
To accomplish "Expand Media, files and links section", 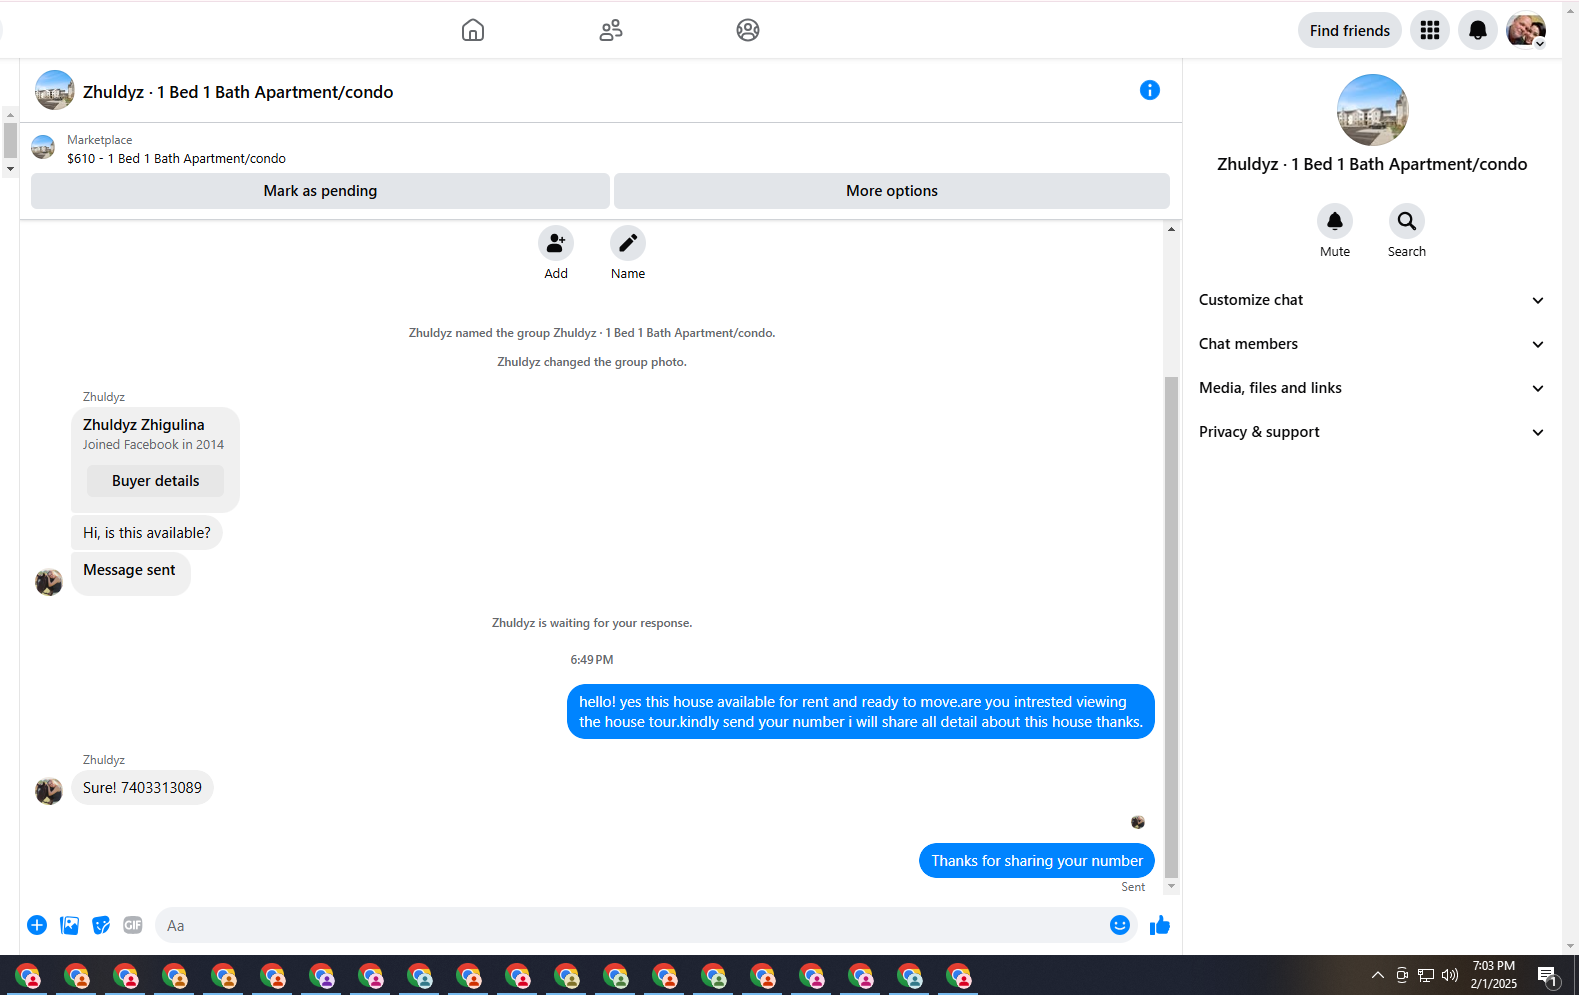I will click(x=1371, y=388).
